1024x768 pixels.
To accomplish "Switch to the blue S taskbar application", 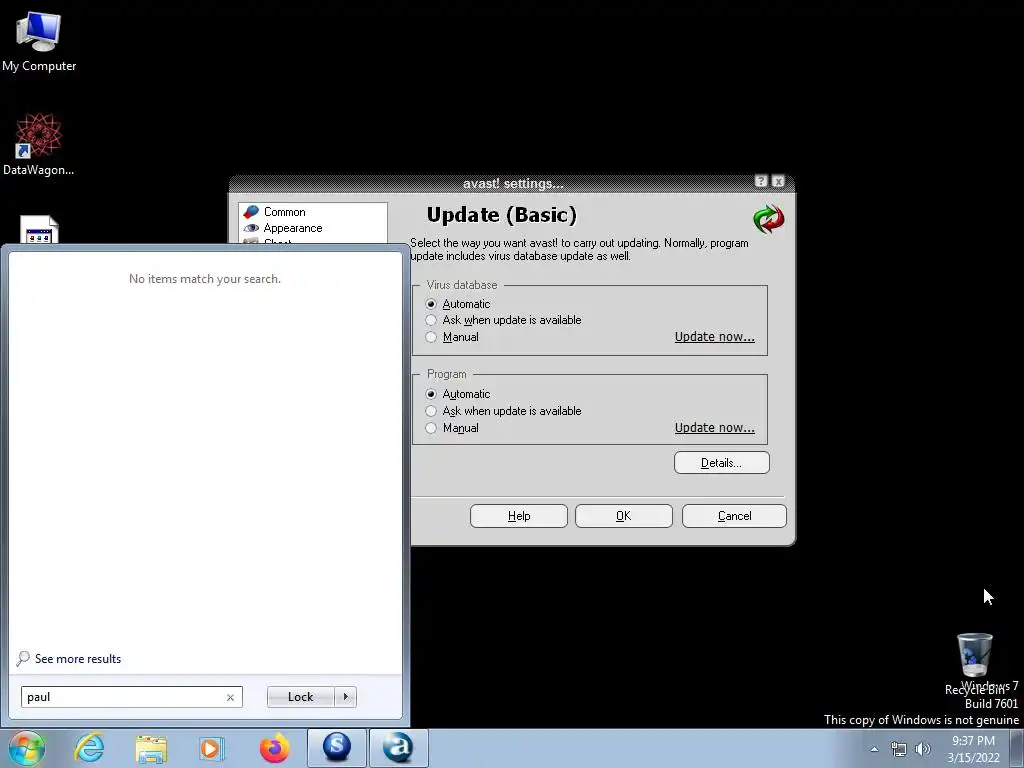I will 336,748.
